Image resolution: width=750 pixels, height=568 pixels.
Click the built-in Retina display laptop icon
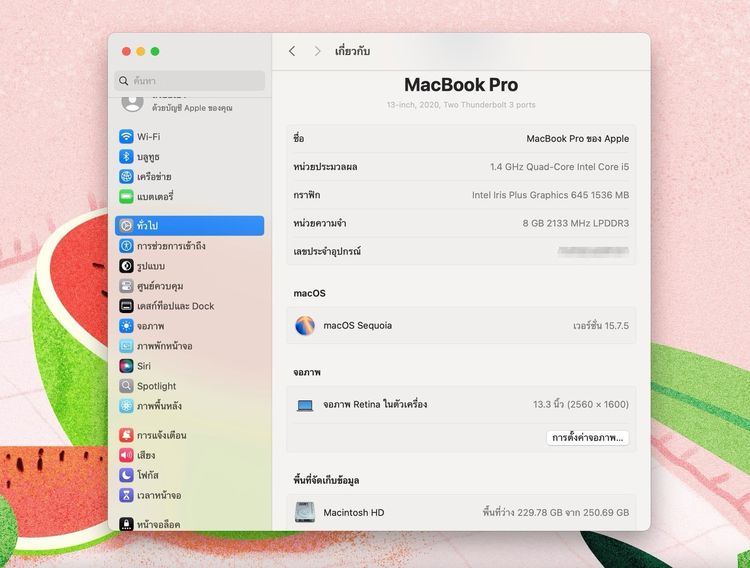[305, 405]
